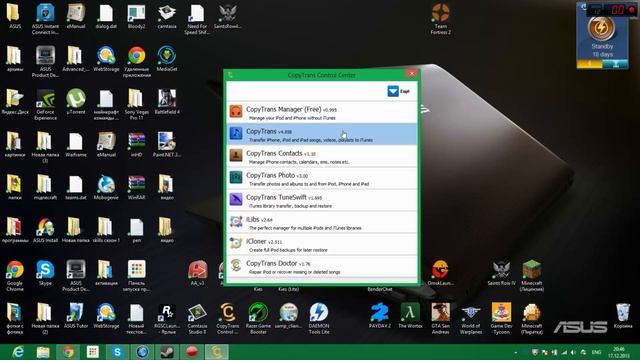This screenshot has height=360, width=640.
Task: Select the Skype desktop shortcut
Action: point(45,273)
